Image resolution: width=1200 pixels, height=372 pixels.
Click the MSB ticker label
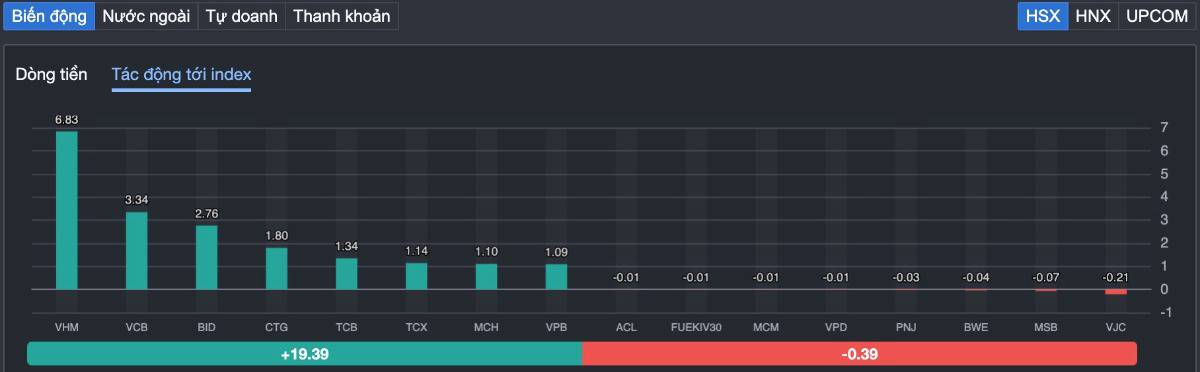(1046, 327)
